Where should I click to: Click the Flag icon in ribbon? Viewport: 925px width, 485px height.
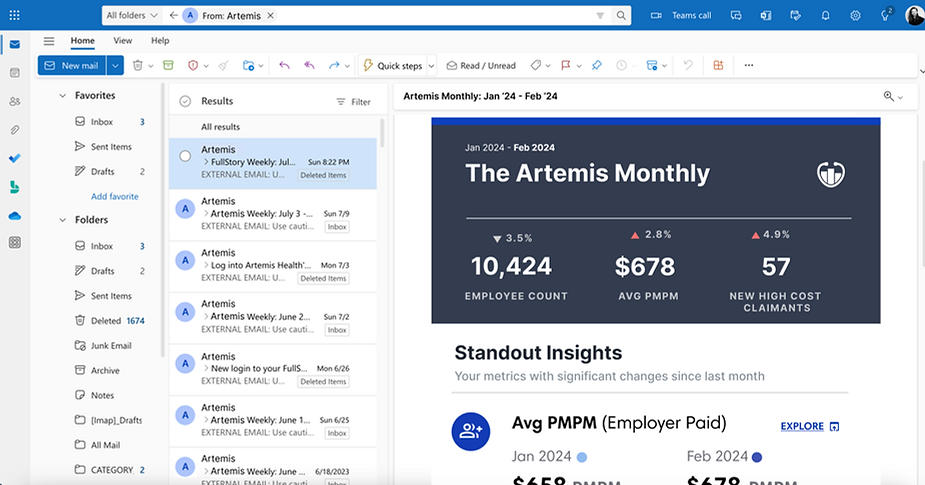[566, 65]
